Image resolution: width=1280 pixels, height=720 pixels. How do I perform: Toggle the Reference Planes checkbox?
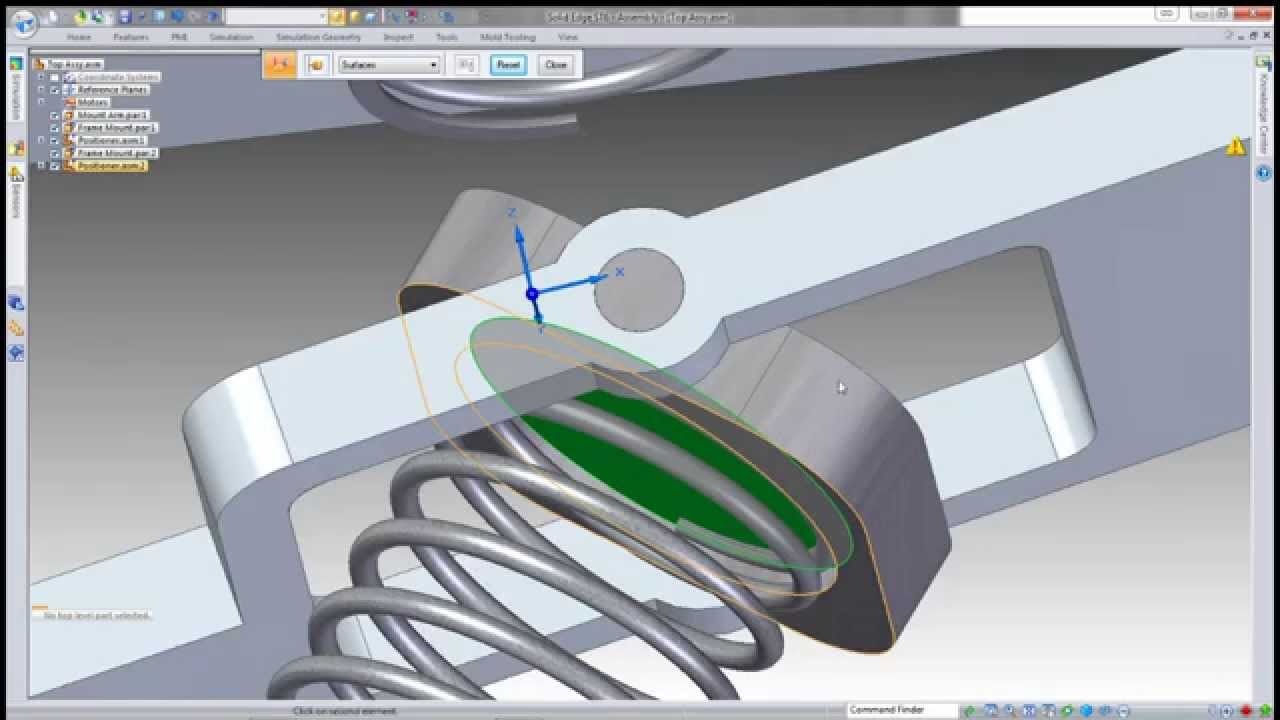click(55, 90)
